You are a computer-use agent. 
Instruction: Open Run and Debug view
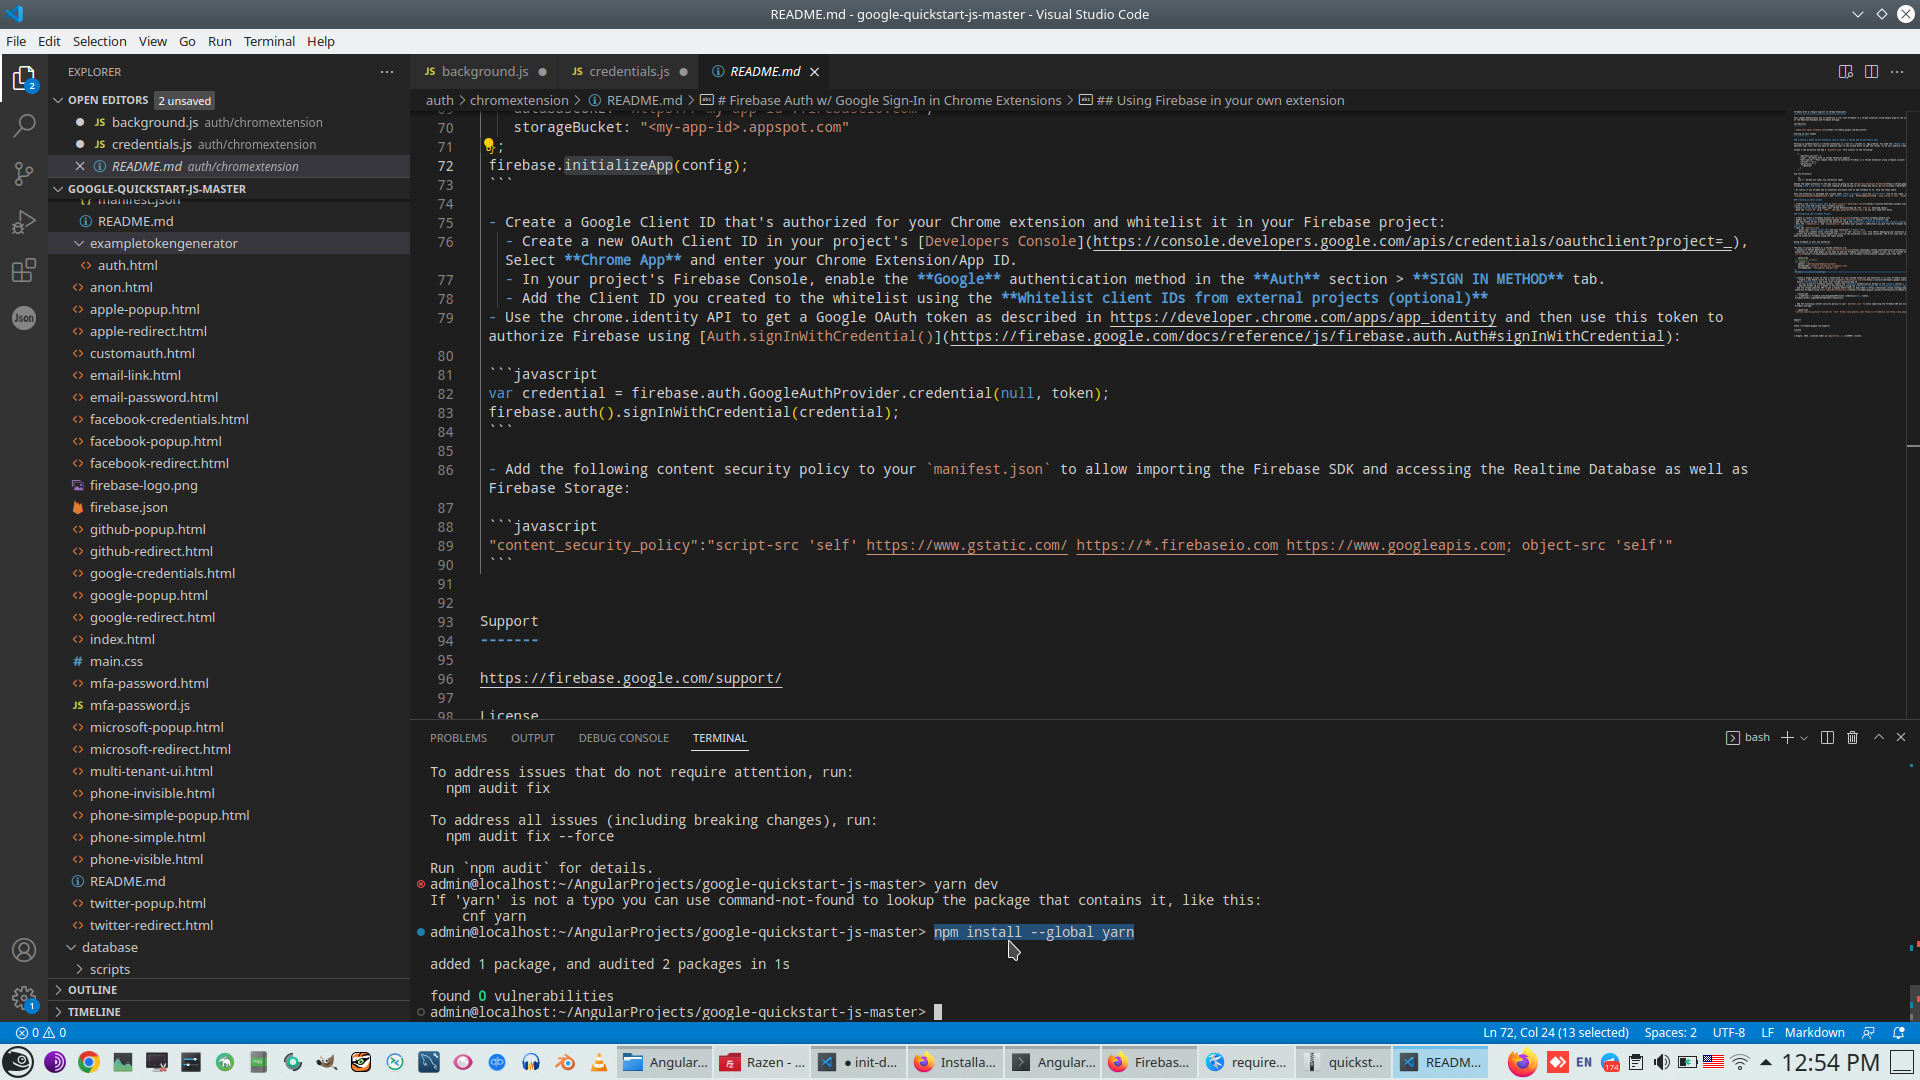pos(24,222)
